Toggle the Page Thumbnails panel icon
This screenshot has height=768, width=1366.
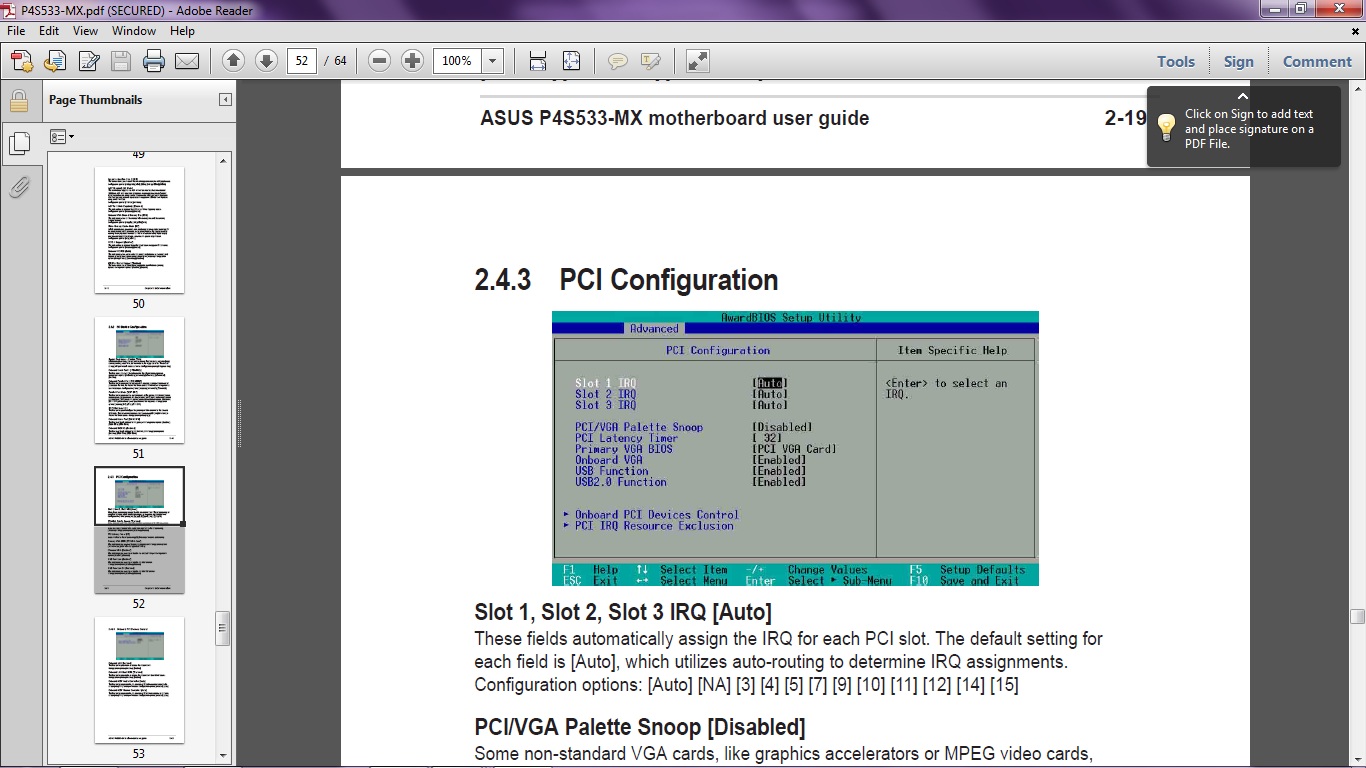point(18,145)
